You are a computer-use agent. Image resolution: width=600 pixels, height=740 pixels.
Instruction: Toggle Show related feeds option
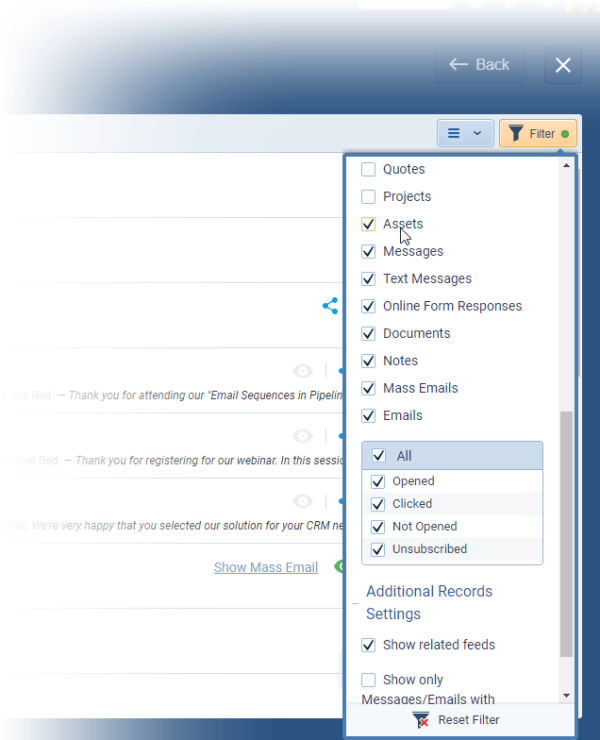(x=369, y=645)
